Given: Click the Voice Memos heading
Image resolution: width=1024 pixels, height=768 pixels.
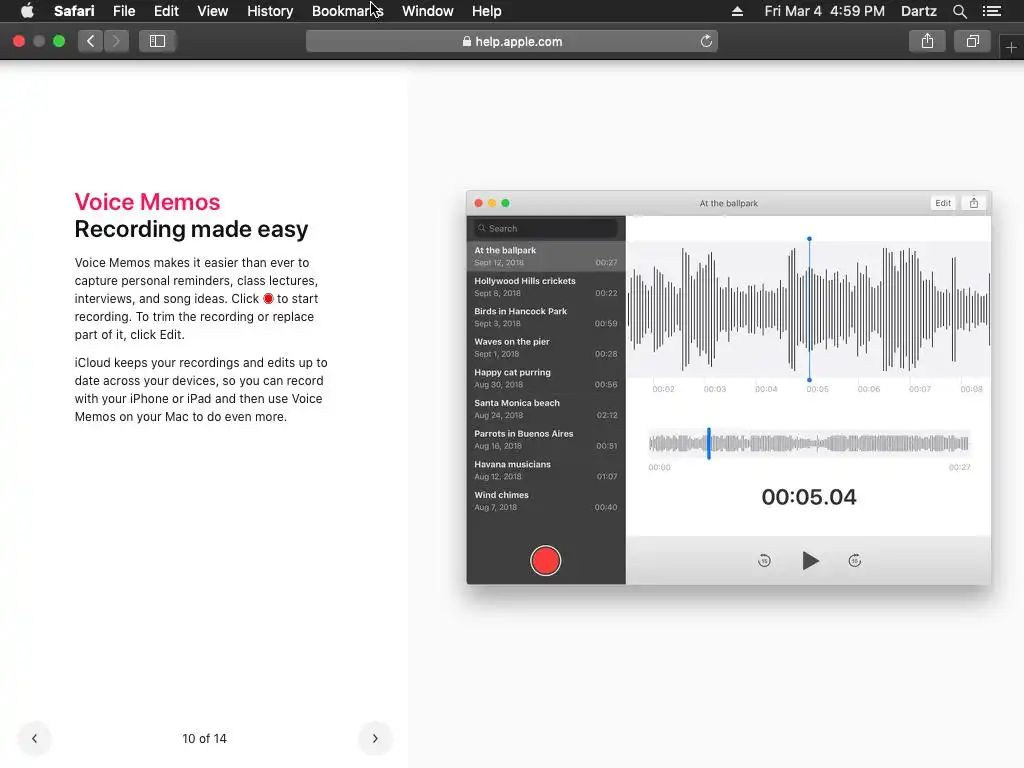Looking at the screenshot, I should pyautogui.click(x=147, y=202).
